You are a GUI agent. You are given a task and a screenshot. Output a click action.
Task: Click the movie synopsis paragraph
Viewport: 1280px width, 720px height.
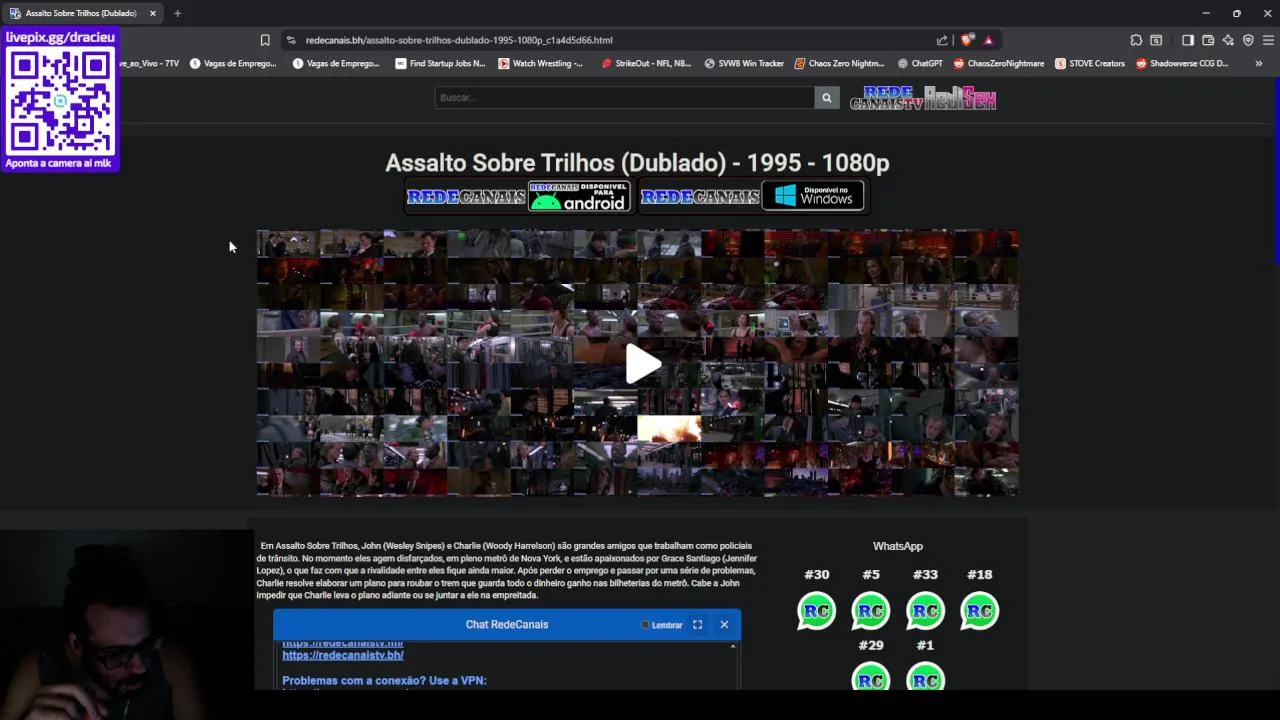coord(507,570)
